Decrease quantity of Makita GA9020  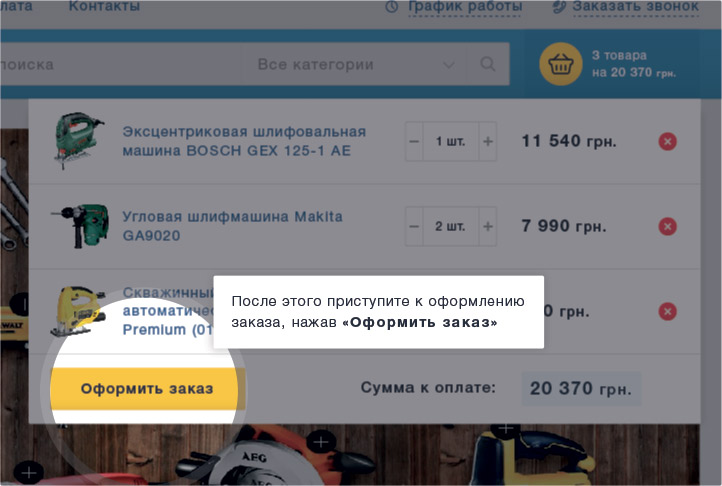coord(414,226)
